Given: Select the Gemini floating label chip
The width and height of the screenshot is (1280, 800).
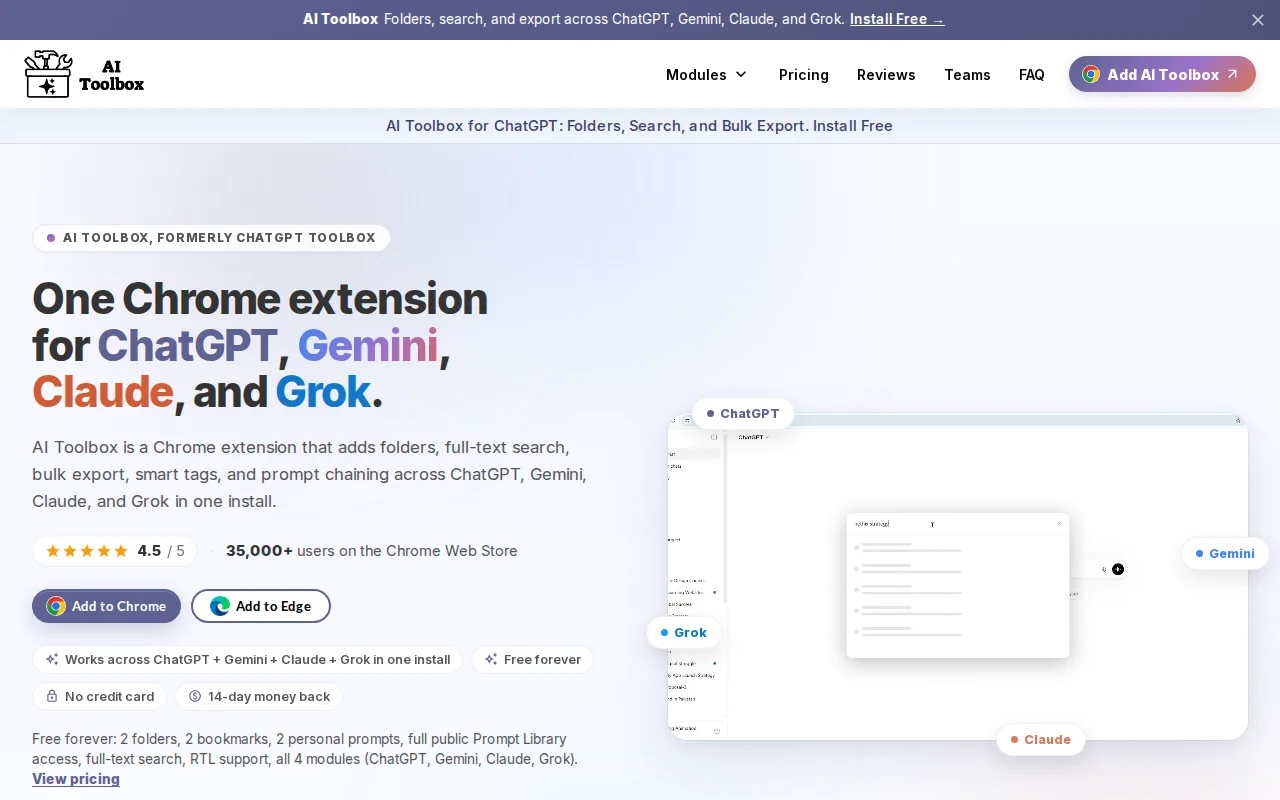Looking at the screenshot, I should coord(1225,553).
